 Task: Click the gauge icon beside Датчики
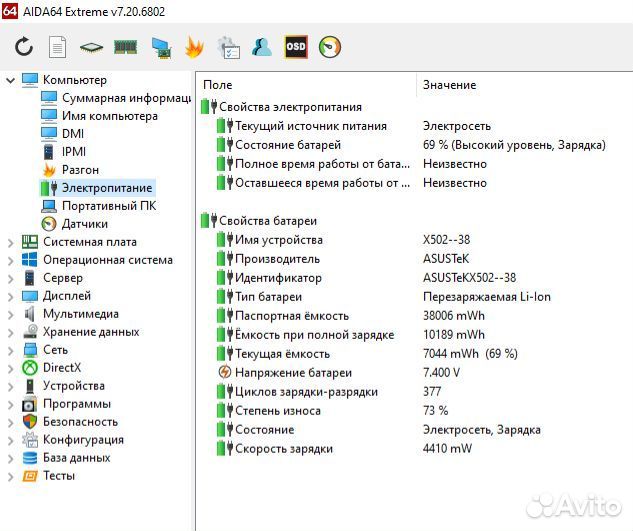49,224
